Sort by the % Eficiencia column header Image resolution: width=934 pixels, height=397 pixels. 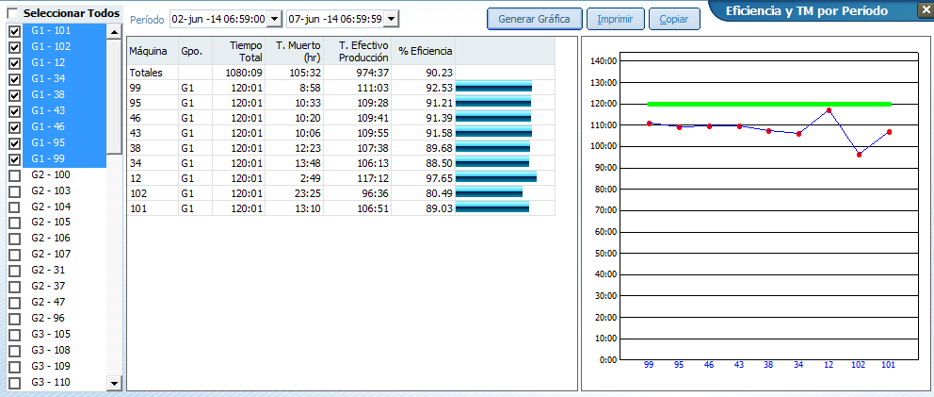click(x=424, y=51)
